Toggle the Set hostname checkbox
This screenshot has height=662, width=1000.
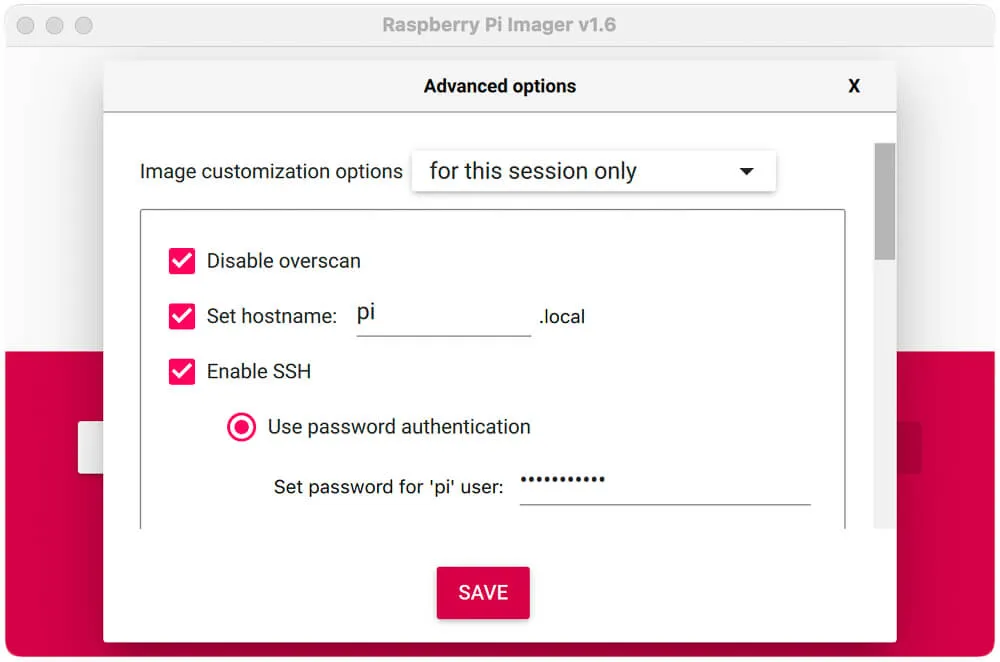click(182, 316)
